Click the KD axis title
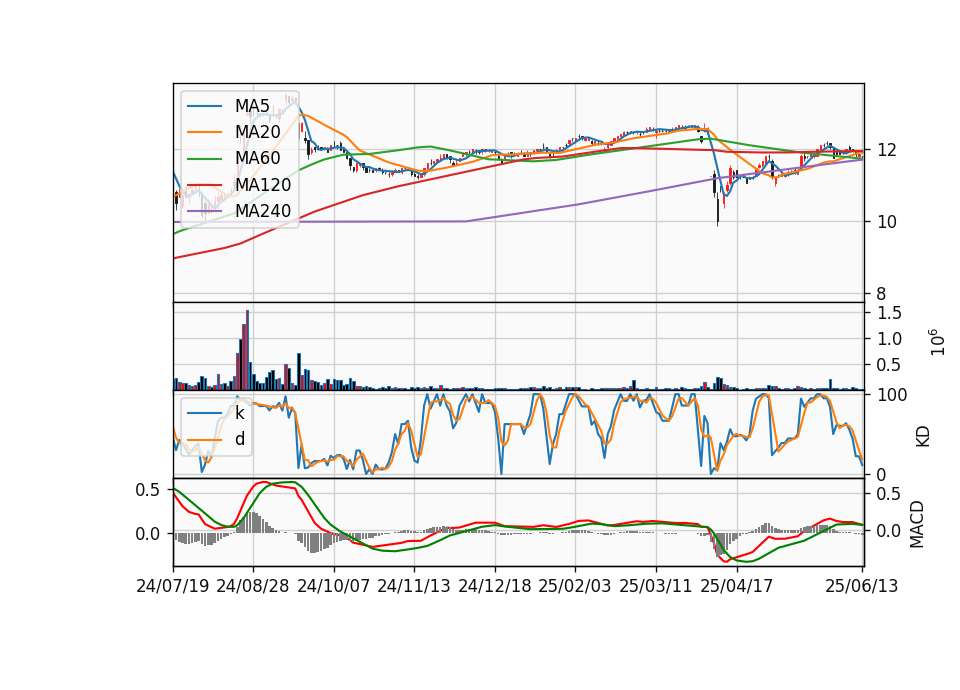The height and width of the screenshot is (690, 960). pos(923,437)
